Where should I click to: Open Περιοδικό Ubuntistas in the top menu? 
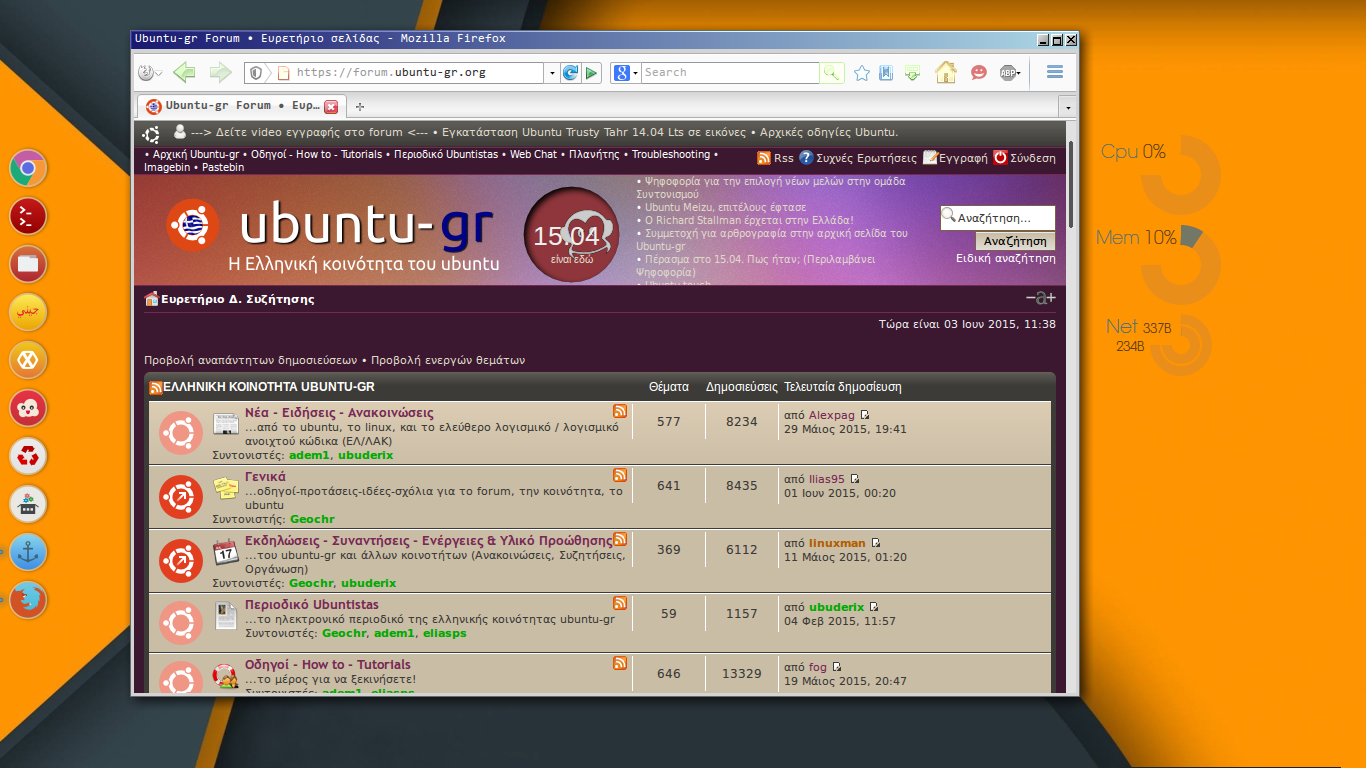[x=446, y=155]
